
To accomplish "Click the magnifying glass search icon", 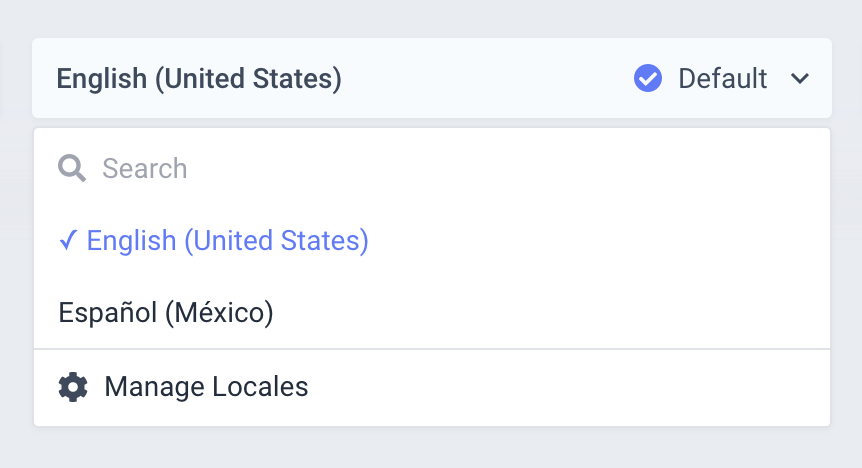I will pyautogui.click(x=71, y=168).
